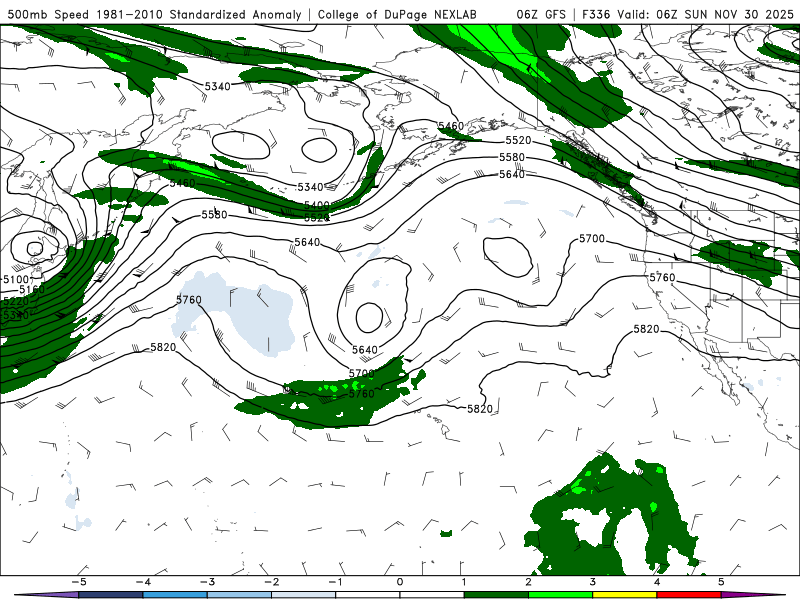The width and height of the screenshot is (800, 600).
Task: Click the 'F336 Valid: 06Z SUN NOV 30 2025' text
Action: click(688, 14)
